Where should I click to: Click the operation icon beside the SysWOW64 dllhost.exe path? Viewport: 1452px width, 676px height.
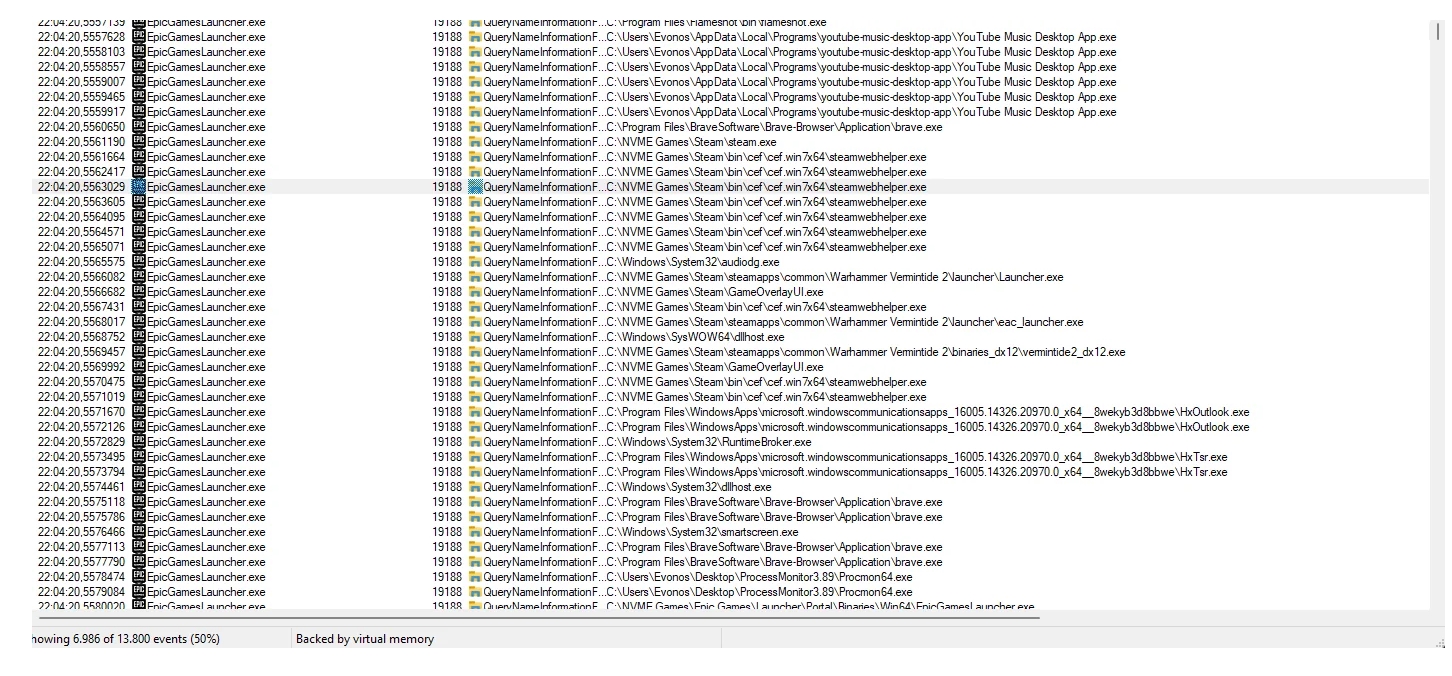tap(475, 337)
